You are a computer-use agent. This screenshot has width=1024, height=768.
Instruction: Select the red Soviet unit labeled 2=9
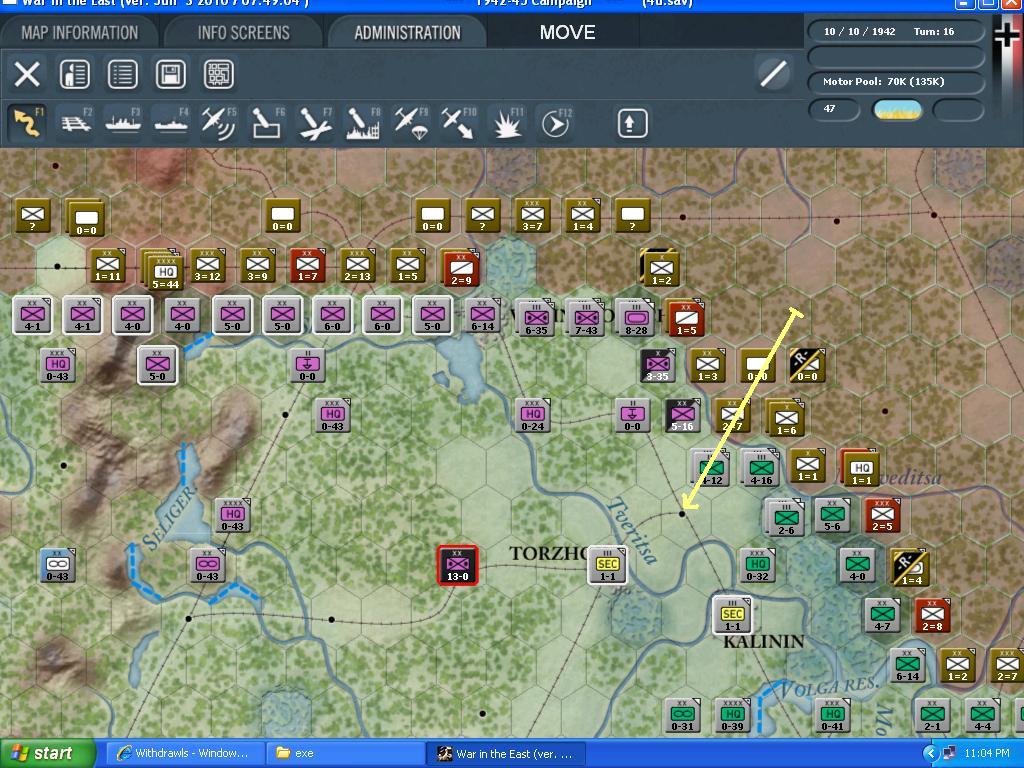click(461, 268)
